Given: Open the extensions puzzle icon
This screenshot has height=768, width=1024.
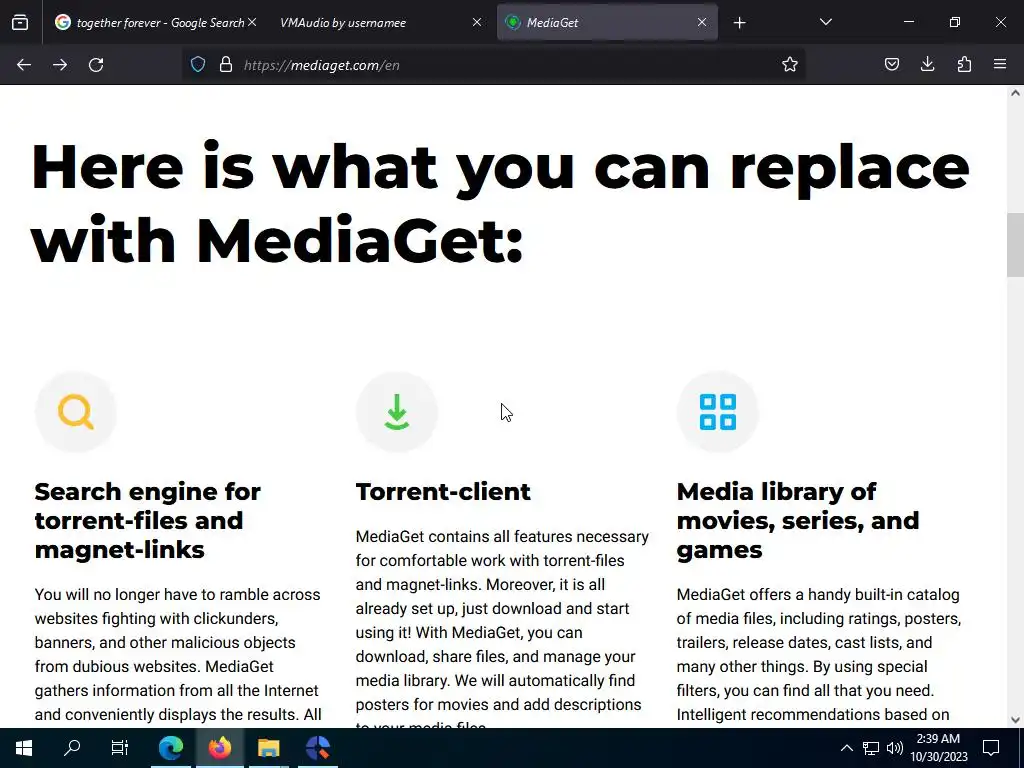Looking at the screenshot, I should (964, 65).
